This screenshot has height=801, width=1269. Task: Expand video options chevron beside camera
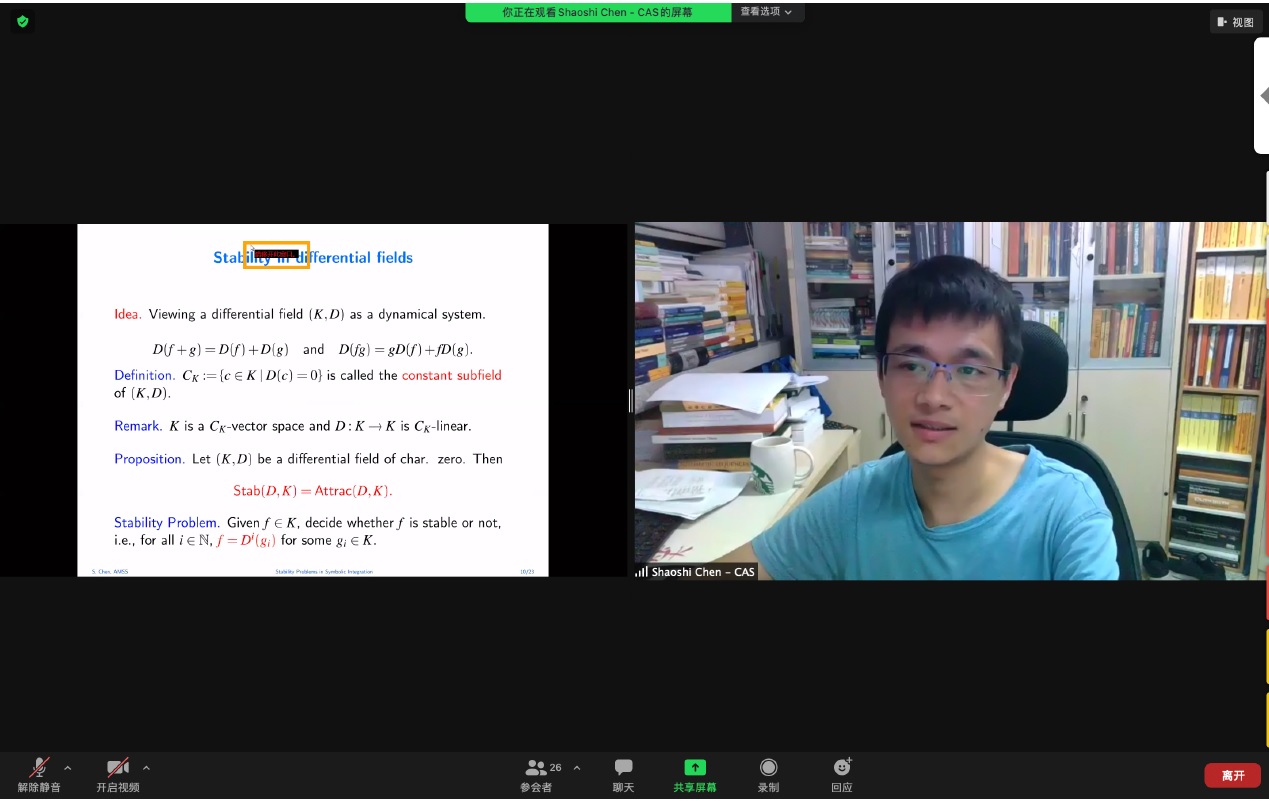click(146, 768)
